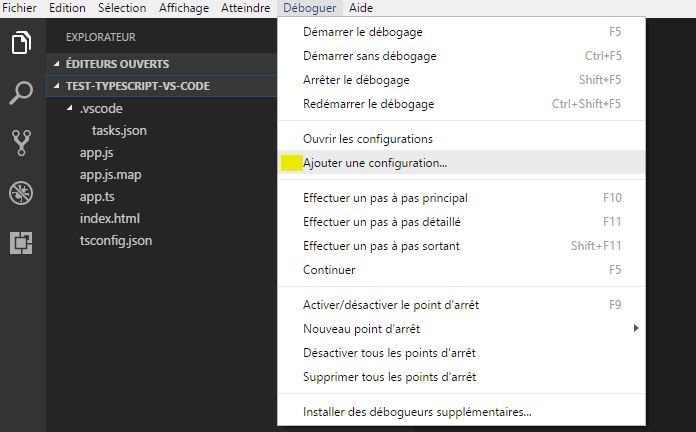Open the Fichier menu
Screen dimensions: 696x432
pyautogui.click(x=20, y=8)
